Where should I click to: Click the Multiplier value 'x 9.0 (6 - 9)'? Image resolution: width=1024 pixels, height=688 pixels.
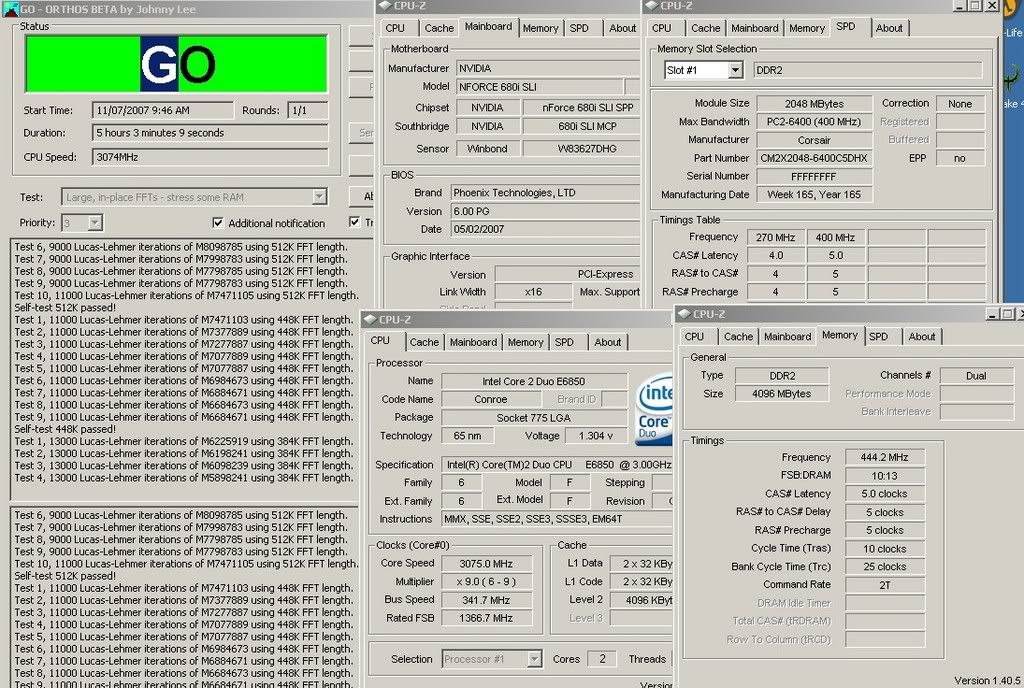[487, 582]
